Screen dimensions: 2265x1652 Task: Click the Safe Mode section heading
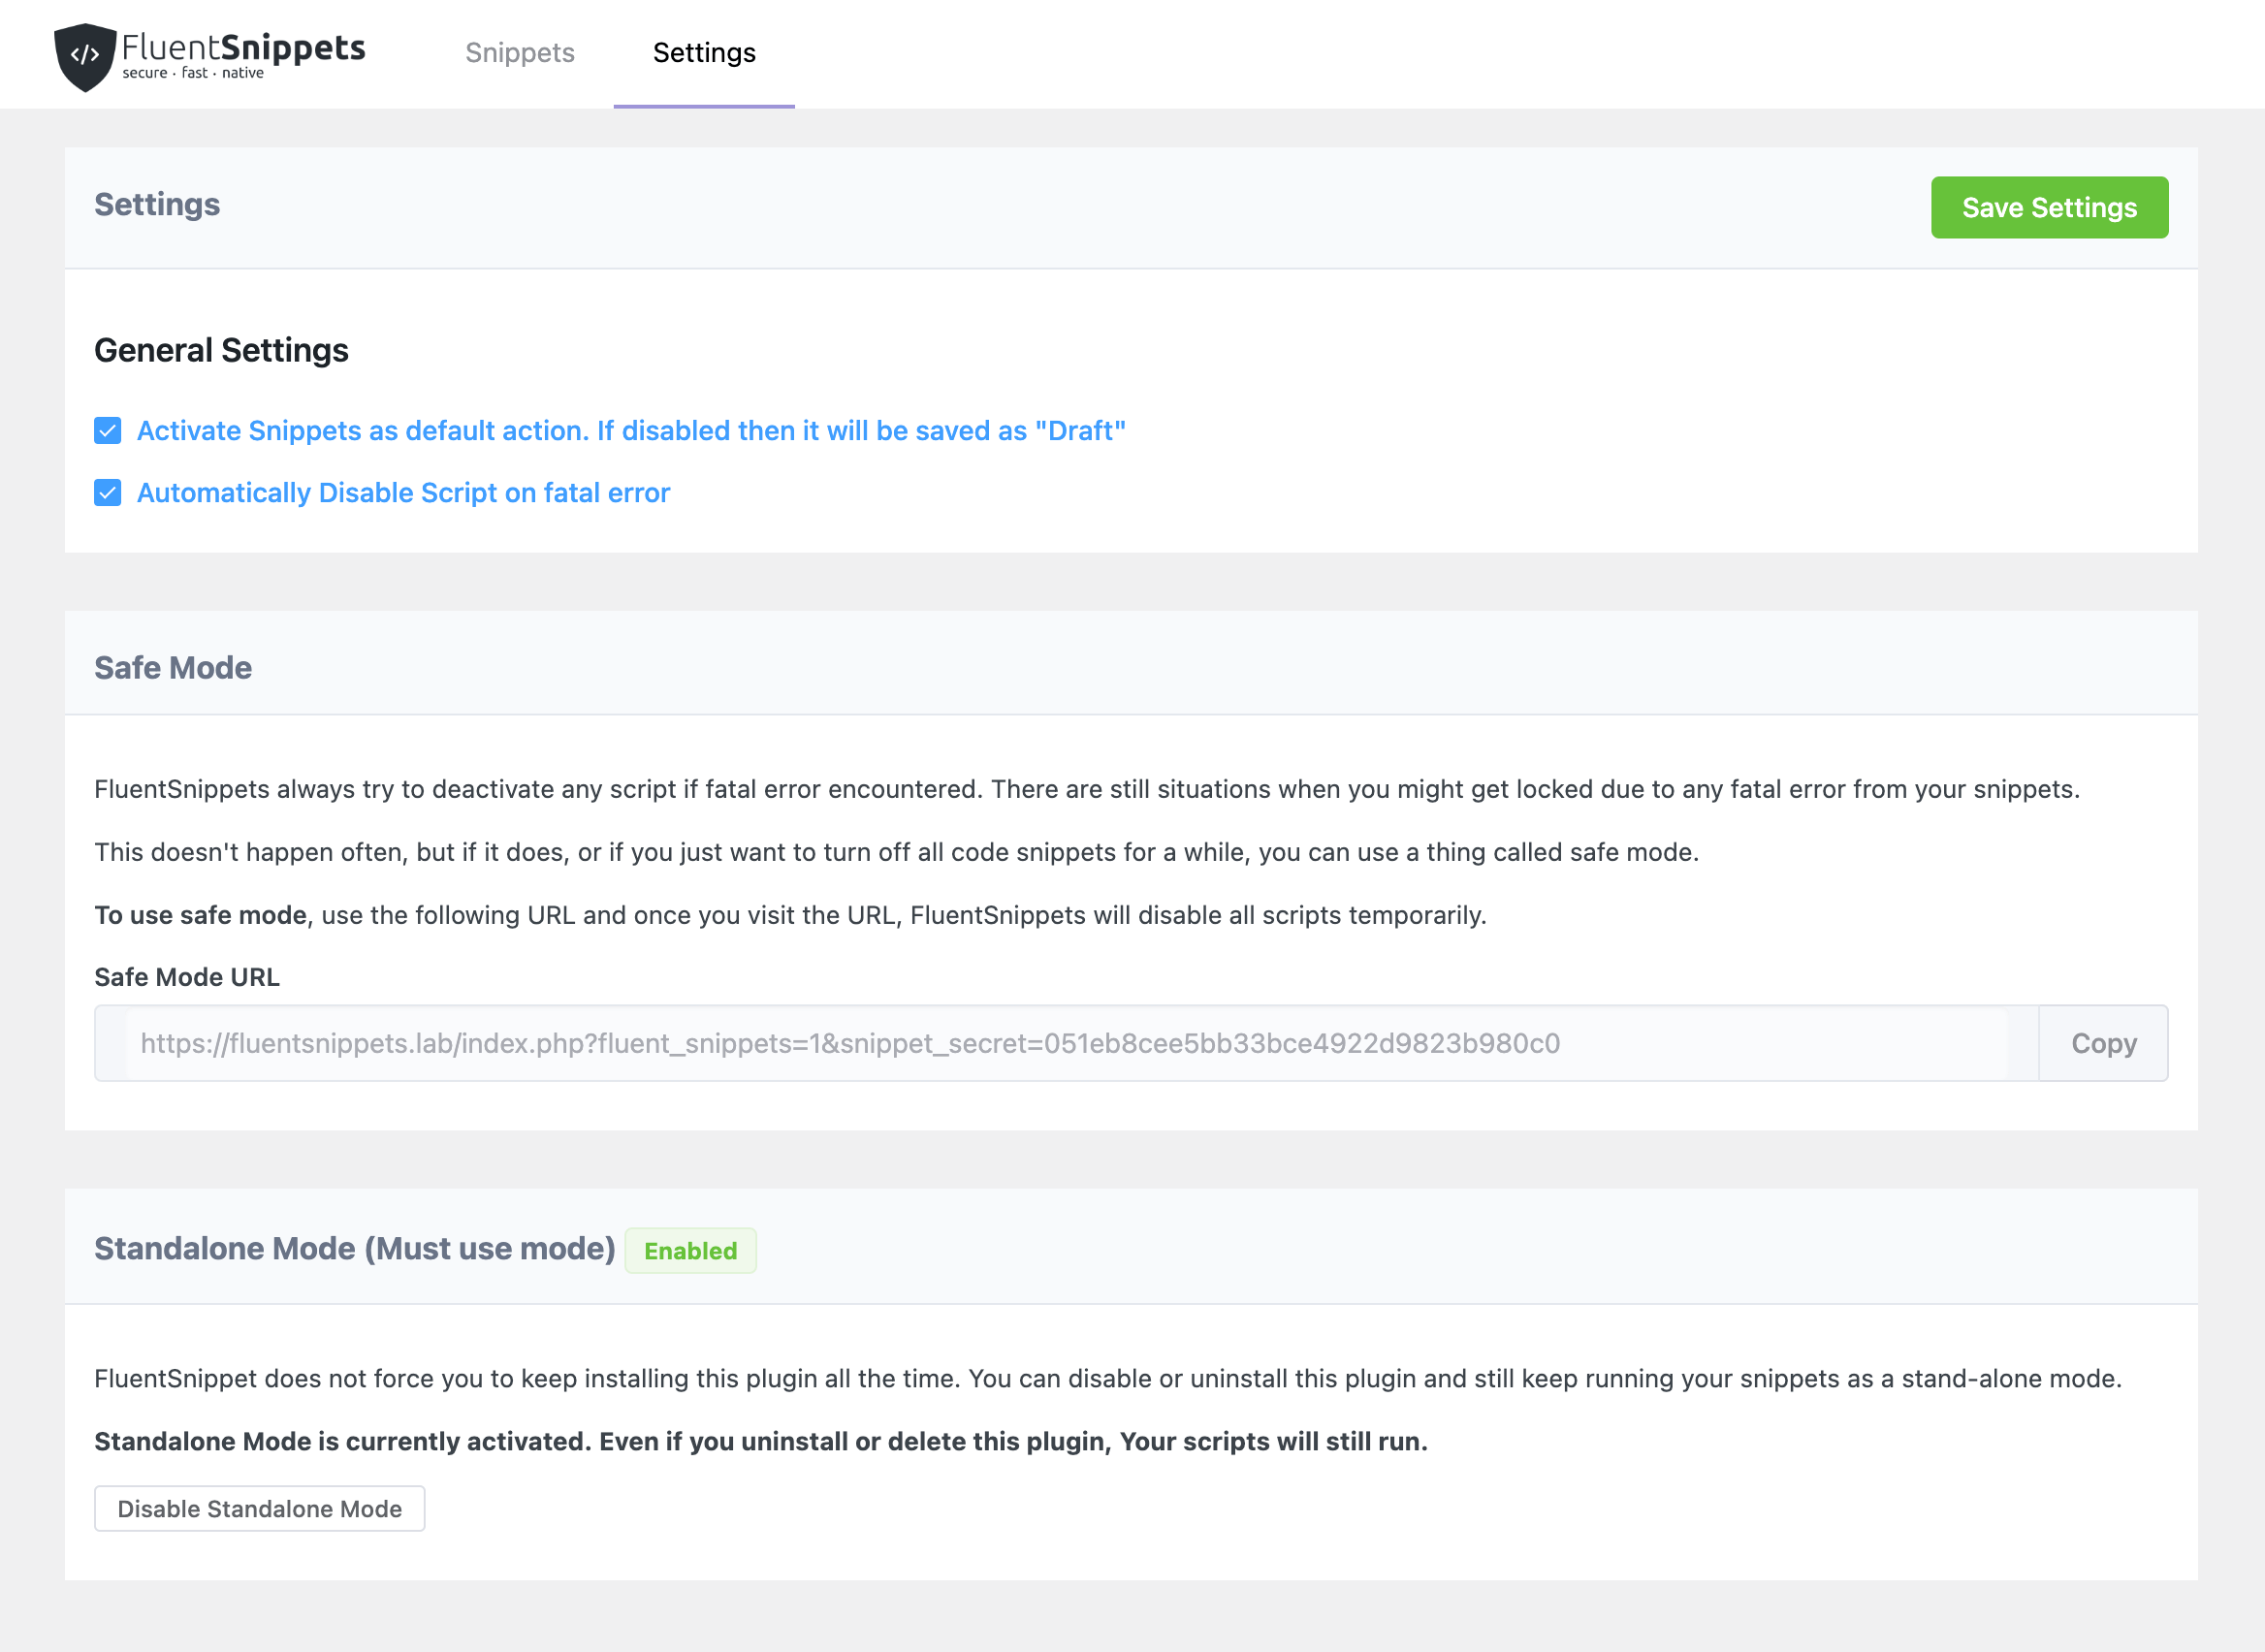click(173, 667)
